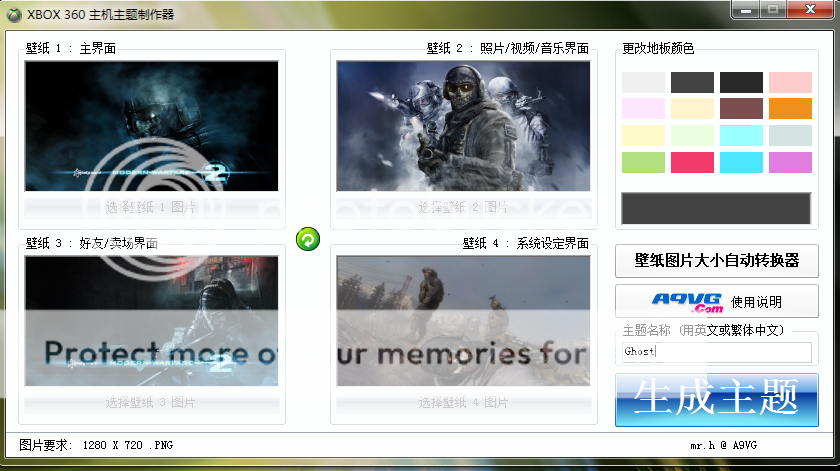The height and width of the screenshot is (471, 840).
Task: Select the purple color swatch
Action: [x=790, y=162]
